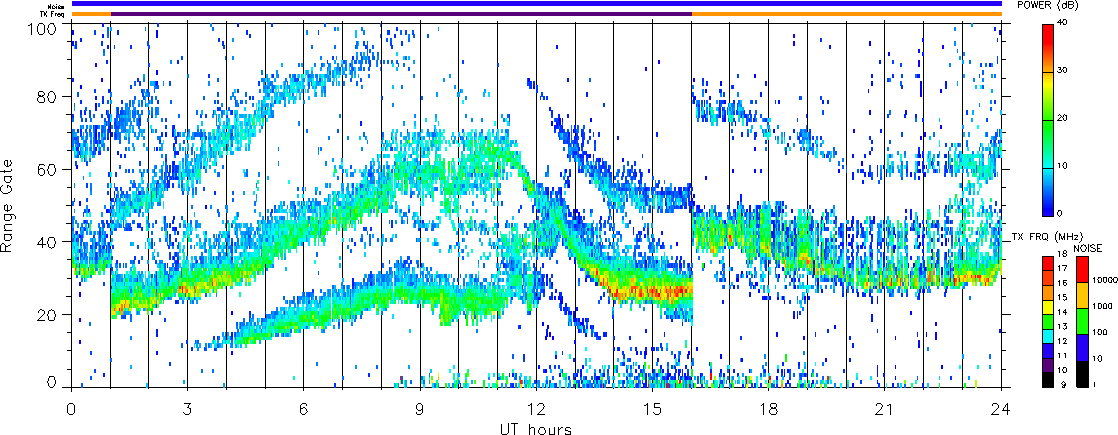Click the 40 label on the power colorbar
Image resolution: width=1118 pixels, height=435 pixels.
(x=1063, y=24)
